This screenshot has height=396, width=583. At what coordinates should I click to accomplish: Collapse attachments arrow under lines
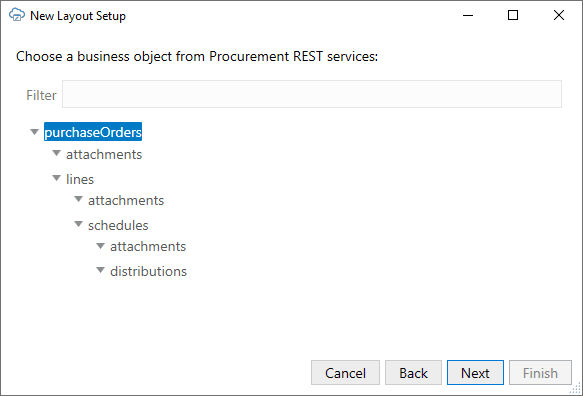click(x=78, y=199)
